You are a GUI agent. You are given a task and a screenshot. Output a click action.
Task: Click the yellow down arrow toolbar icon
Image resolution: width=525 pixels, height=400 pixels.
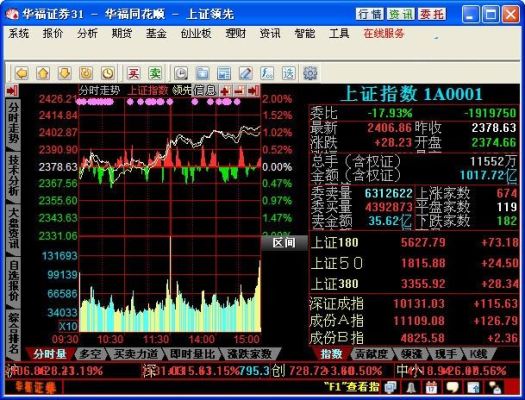tap(65, 73)
